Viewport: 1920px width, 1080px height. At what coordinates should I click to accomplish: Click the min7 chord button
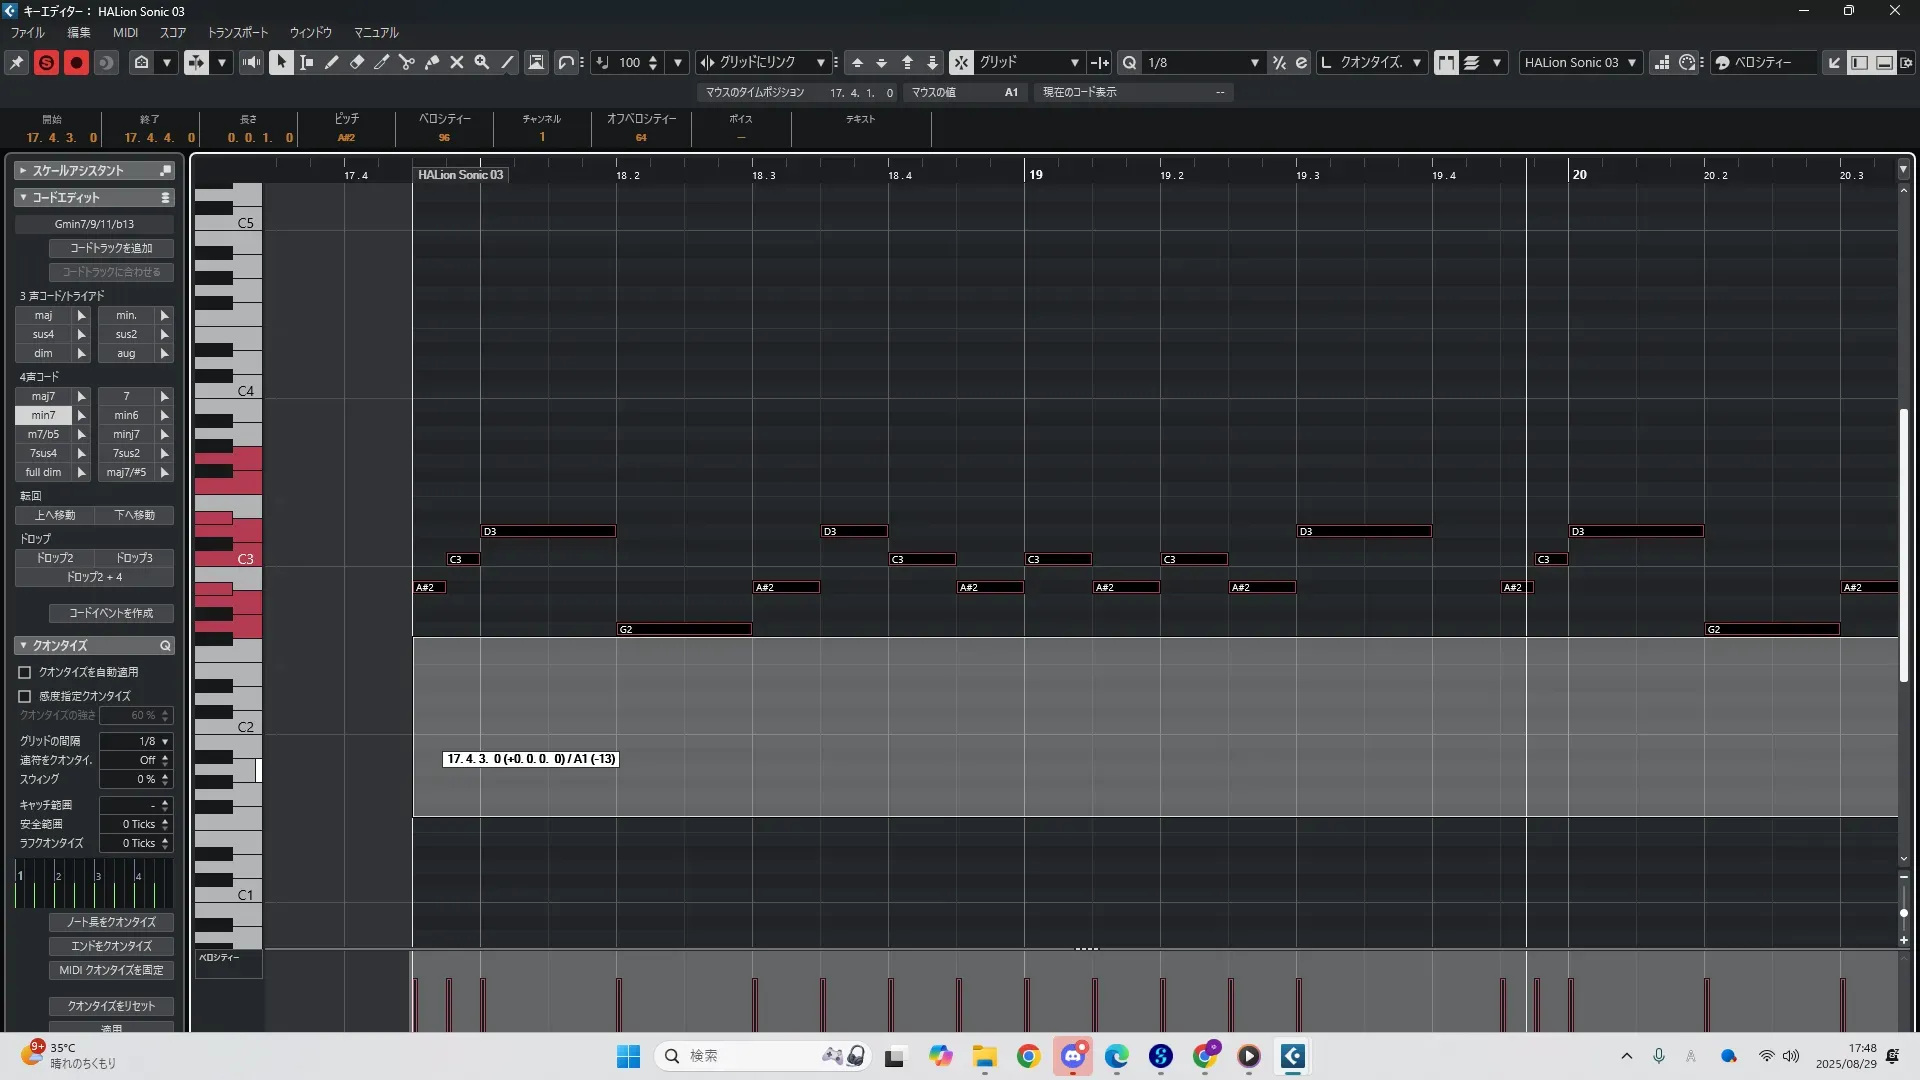[43, 415]
